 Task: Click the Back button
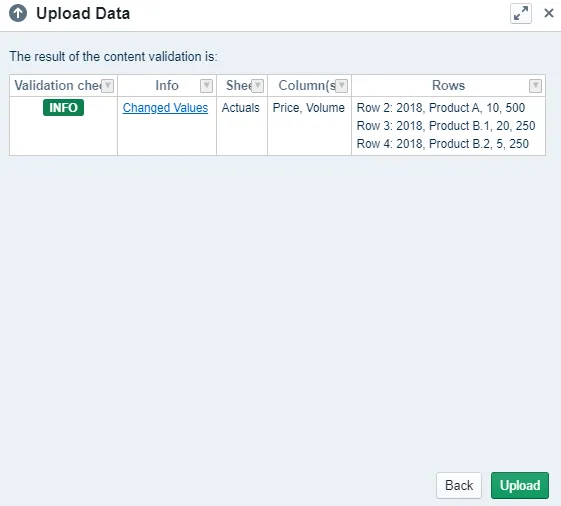(x=459, y=485)
